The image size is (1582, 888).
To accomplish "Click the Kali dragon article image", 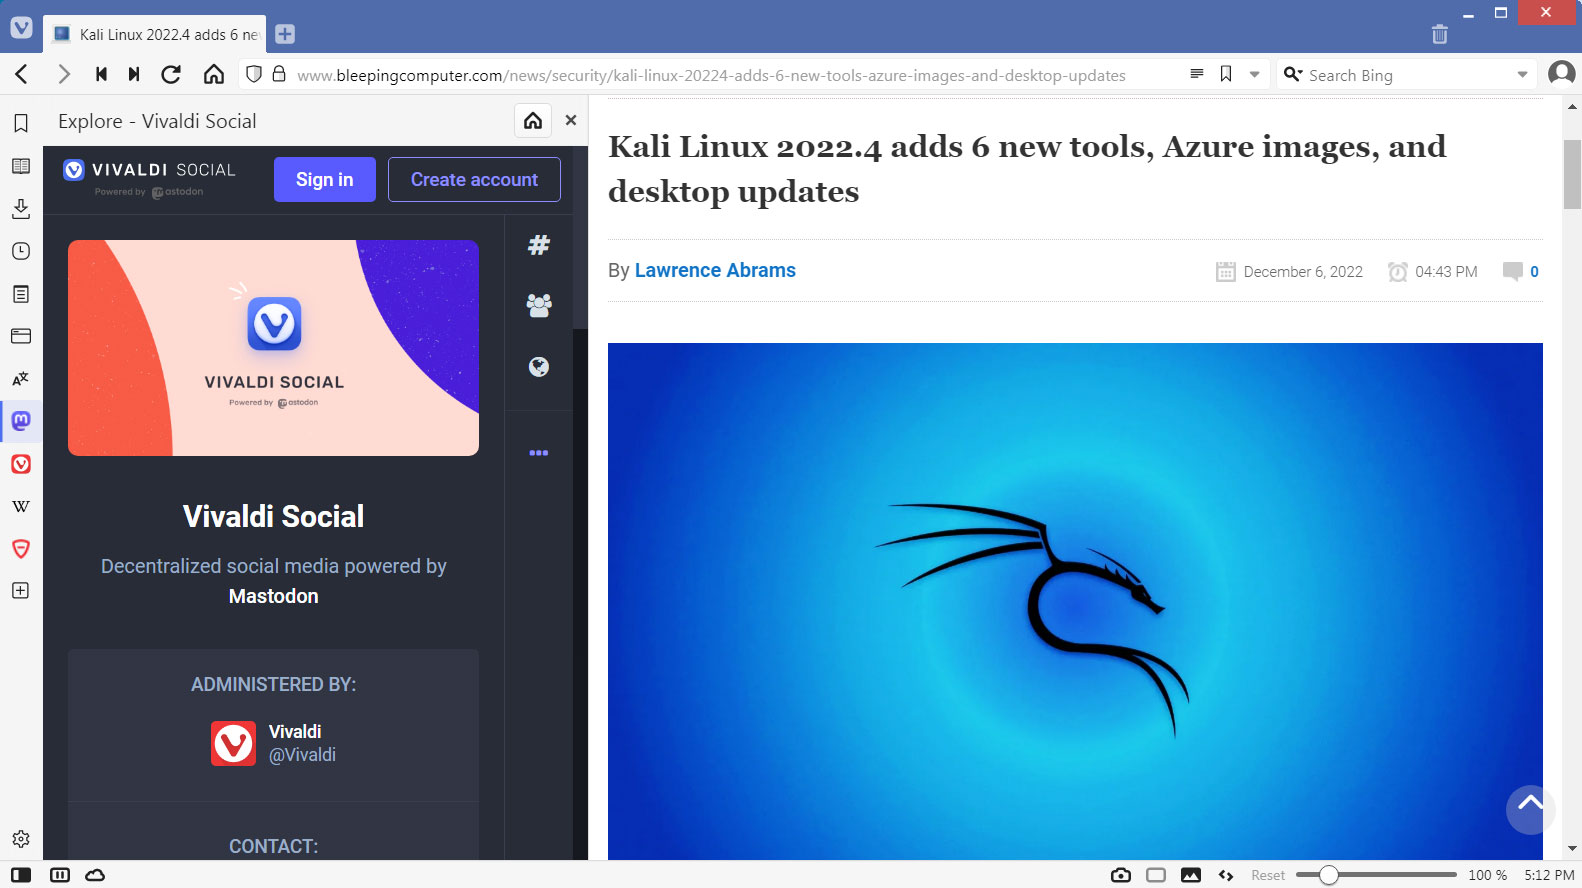I will (1075, 601).
